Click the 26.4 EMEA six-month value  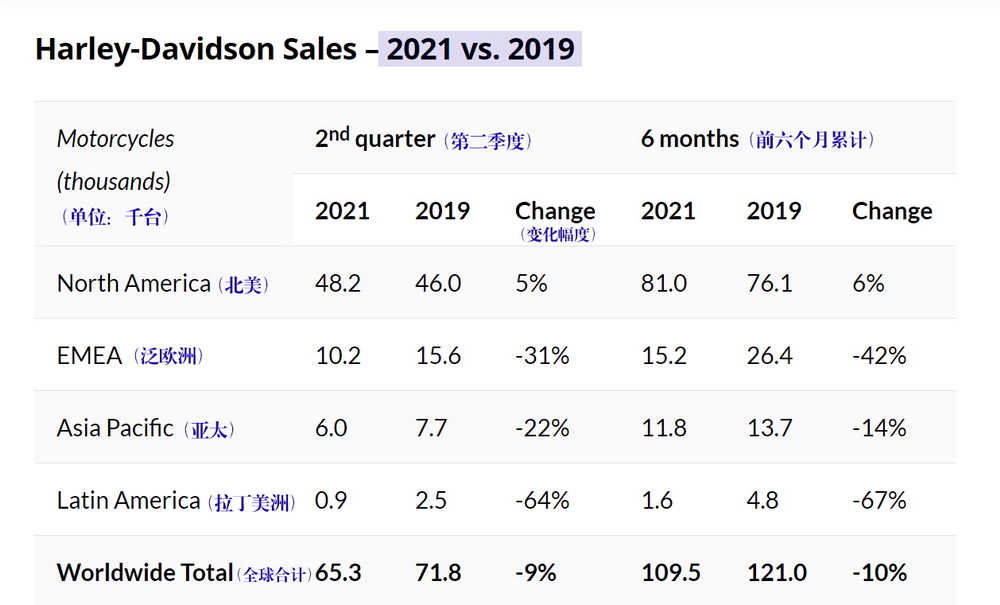[x=769, y=356]
